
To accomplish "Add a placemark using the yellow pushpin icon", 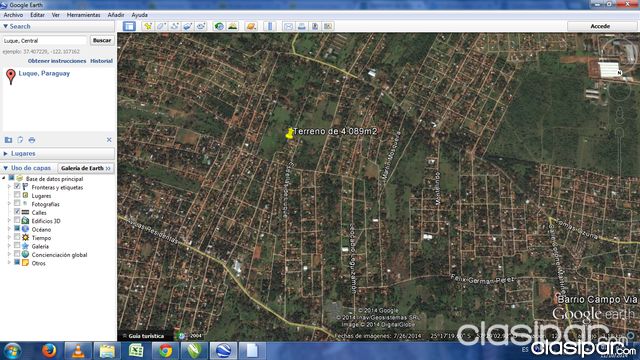I will click(148, 26).
